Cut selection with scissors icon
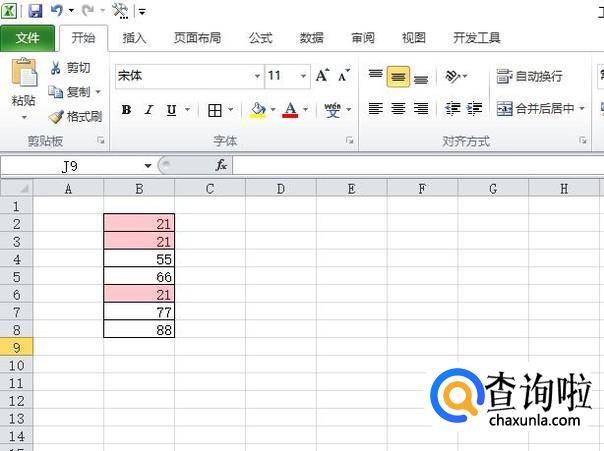The width and height of the screenshot is (604, 451). point(55,68)
